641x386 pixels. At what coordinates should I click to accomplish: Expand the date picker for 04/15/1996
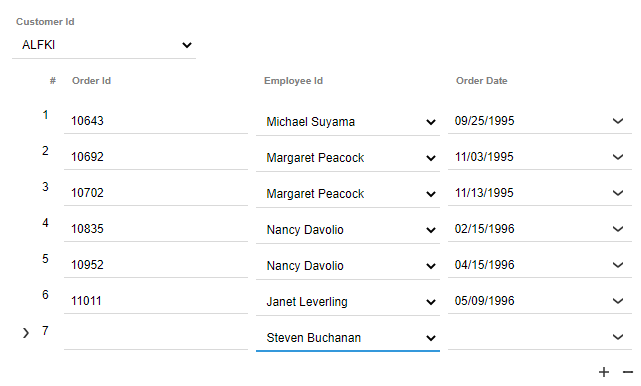(618, 265)
